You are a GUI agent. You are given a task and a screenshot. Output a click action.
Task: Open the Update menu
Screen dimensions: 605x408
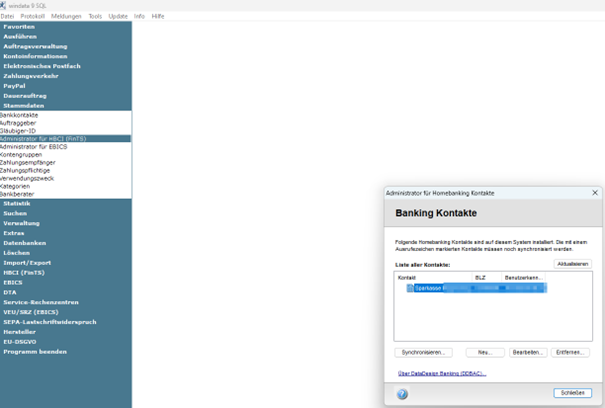tap(118, 16)
